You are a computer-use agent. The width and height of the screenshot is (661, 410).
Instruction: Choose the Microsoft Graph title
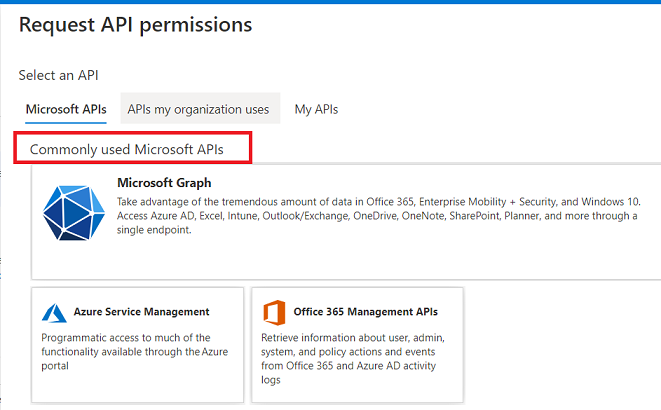(164, 183)
